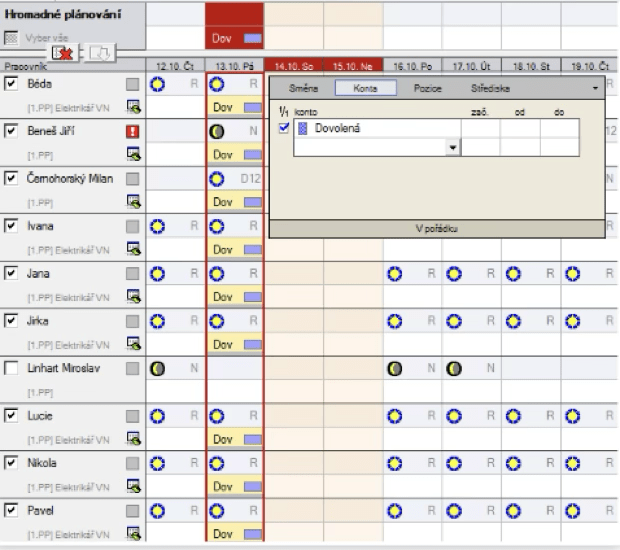
Task: Click the Linhart Miroslav worker name
Action: (63, 368)
